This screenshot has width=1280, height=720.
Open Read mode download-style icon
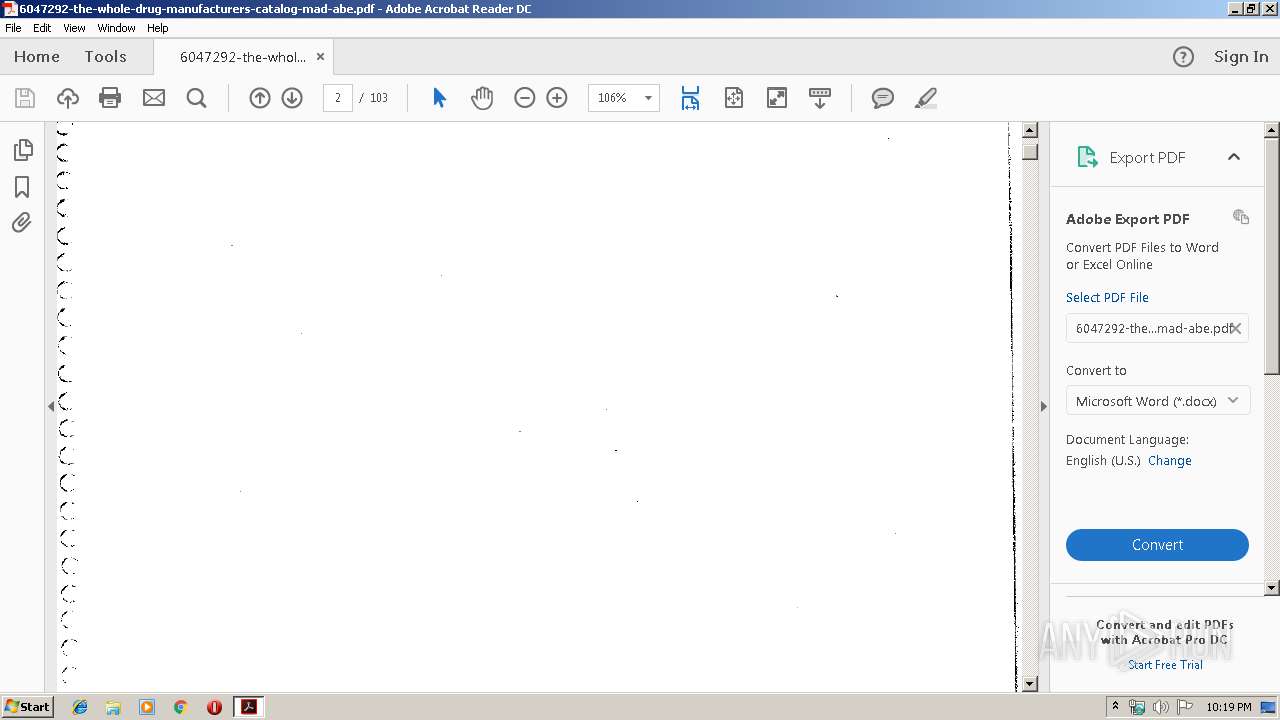coord(820,98)
